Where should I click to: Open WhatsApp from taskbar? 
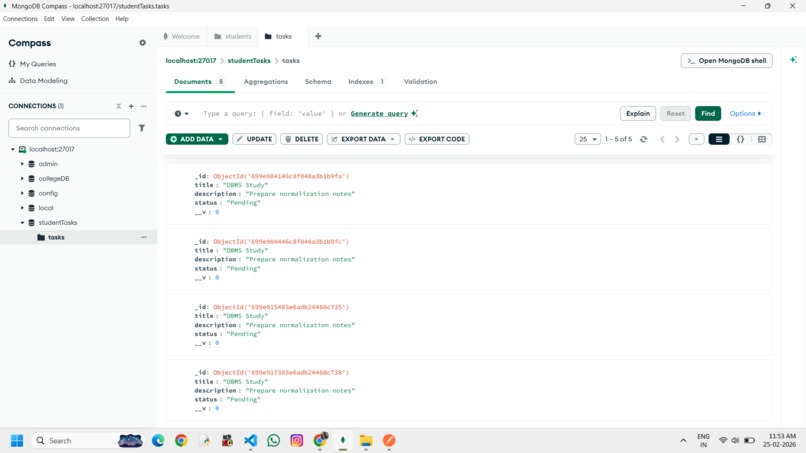273,441
